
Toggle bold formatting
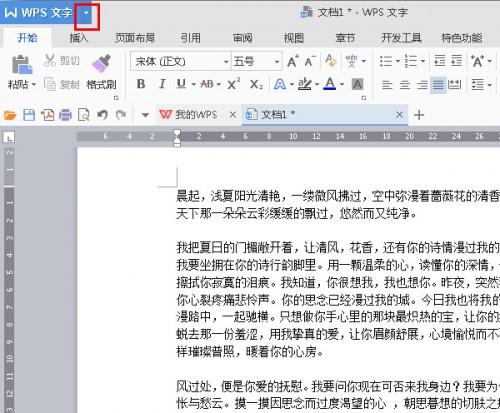pyautogui.click(x=141, y=84)
